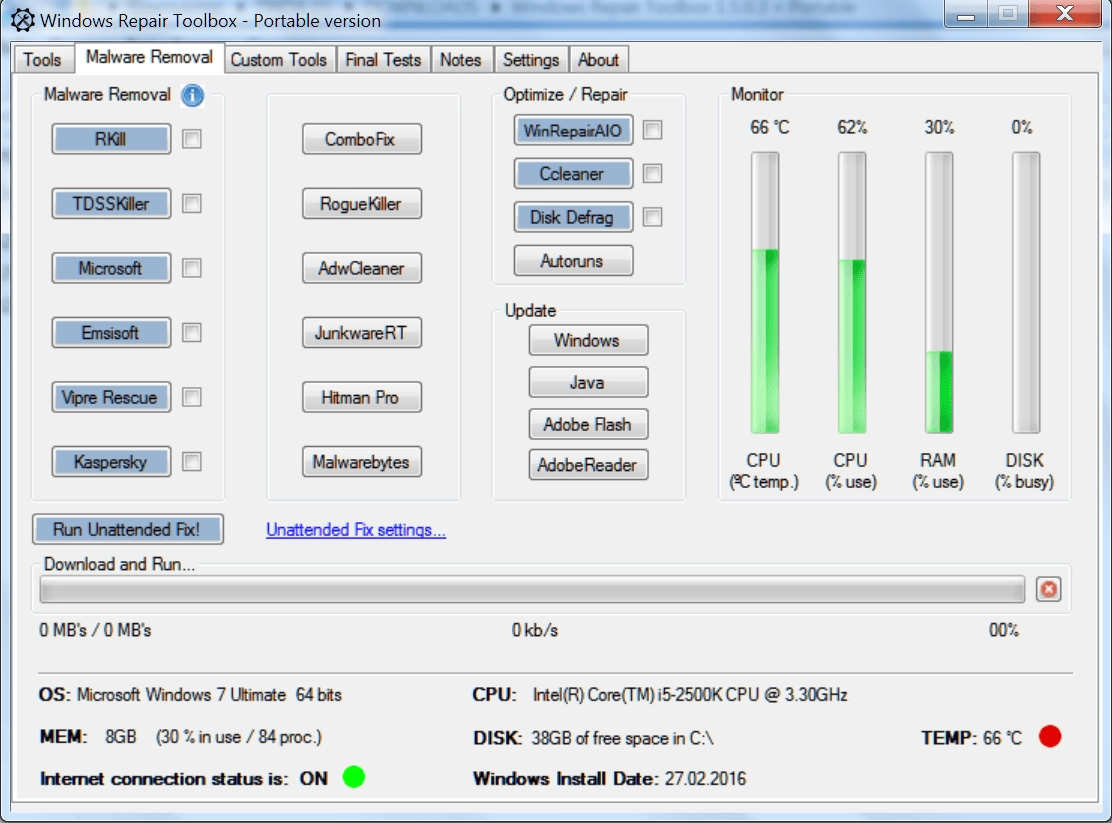Click the '0 kb/s' download speed text
The image size is (1112, 823).
535,630
